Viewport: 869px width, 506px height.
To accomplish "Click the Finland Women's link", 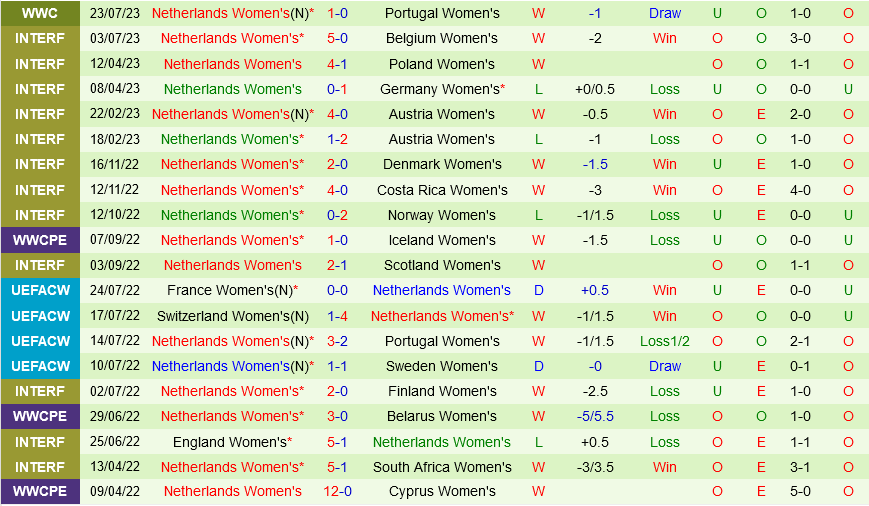I will [441, 391].
